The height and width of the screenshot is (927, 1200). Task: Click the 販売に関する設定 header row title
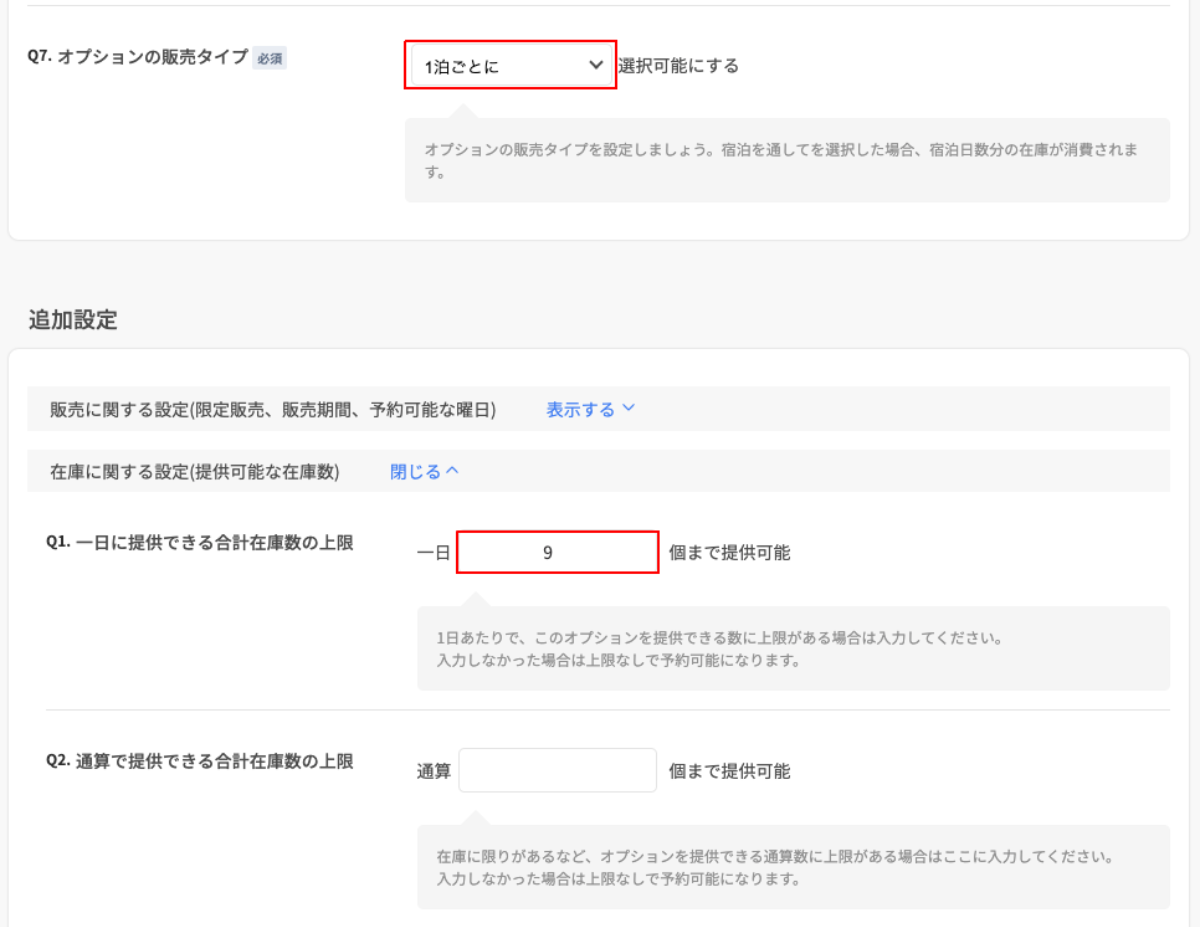point(272,410)
